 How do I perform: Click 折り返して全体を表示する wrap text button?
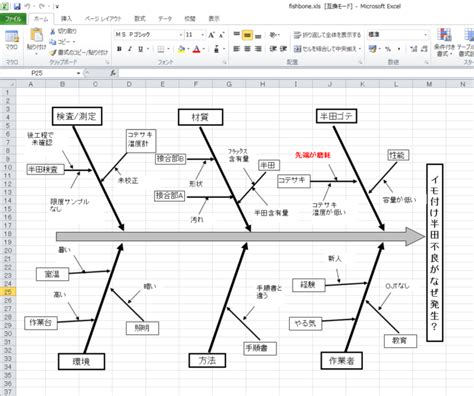[x=327, y=35]
